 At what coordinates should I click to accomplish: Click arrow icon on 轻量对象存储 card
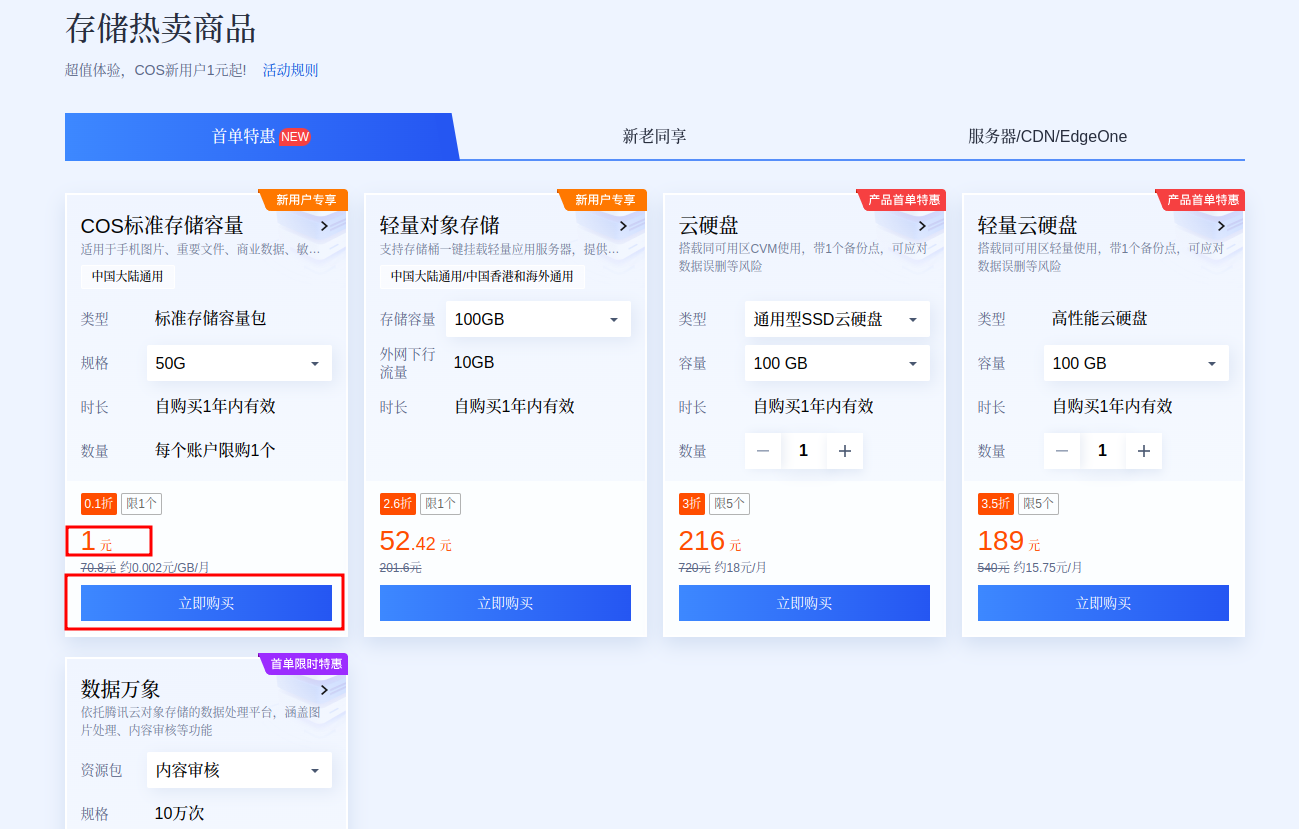point(623,226)
